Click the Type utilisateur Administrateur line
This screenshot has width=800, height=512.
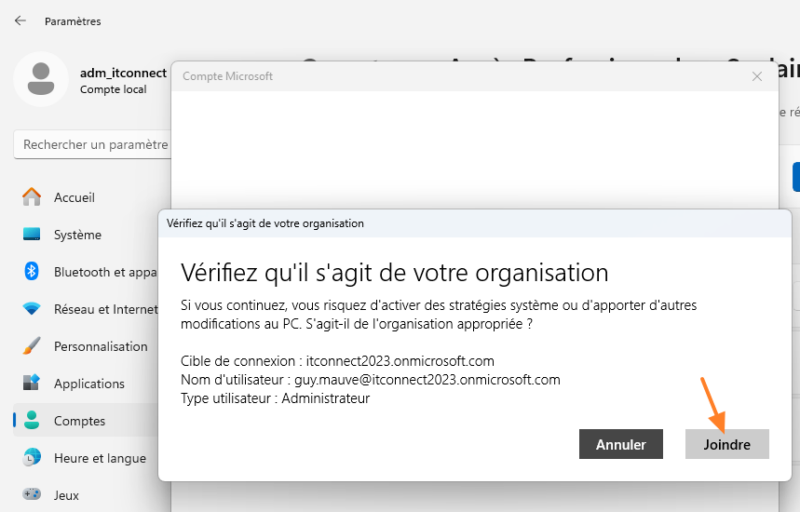[275, 398]
